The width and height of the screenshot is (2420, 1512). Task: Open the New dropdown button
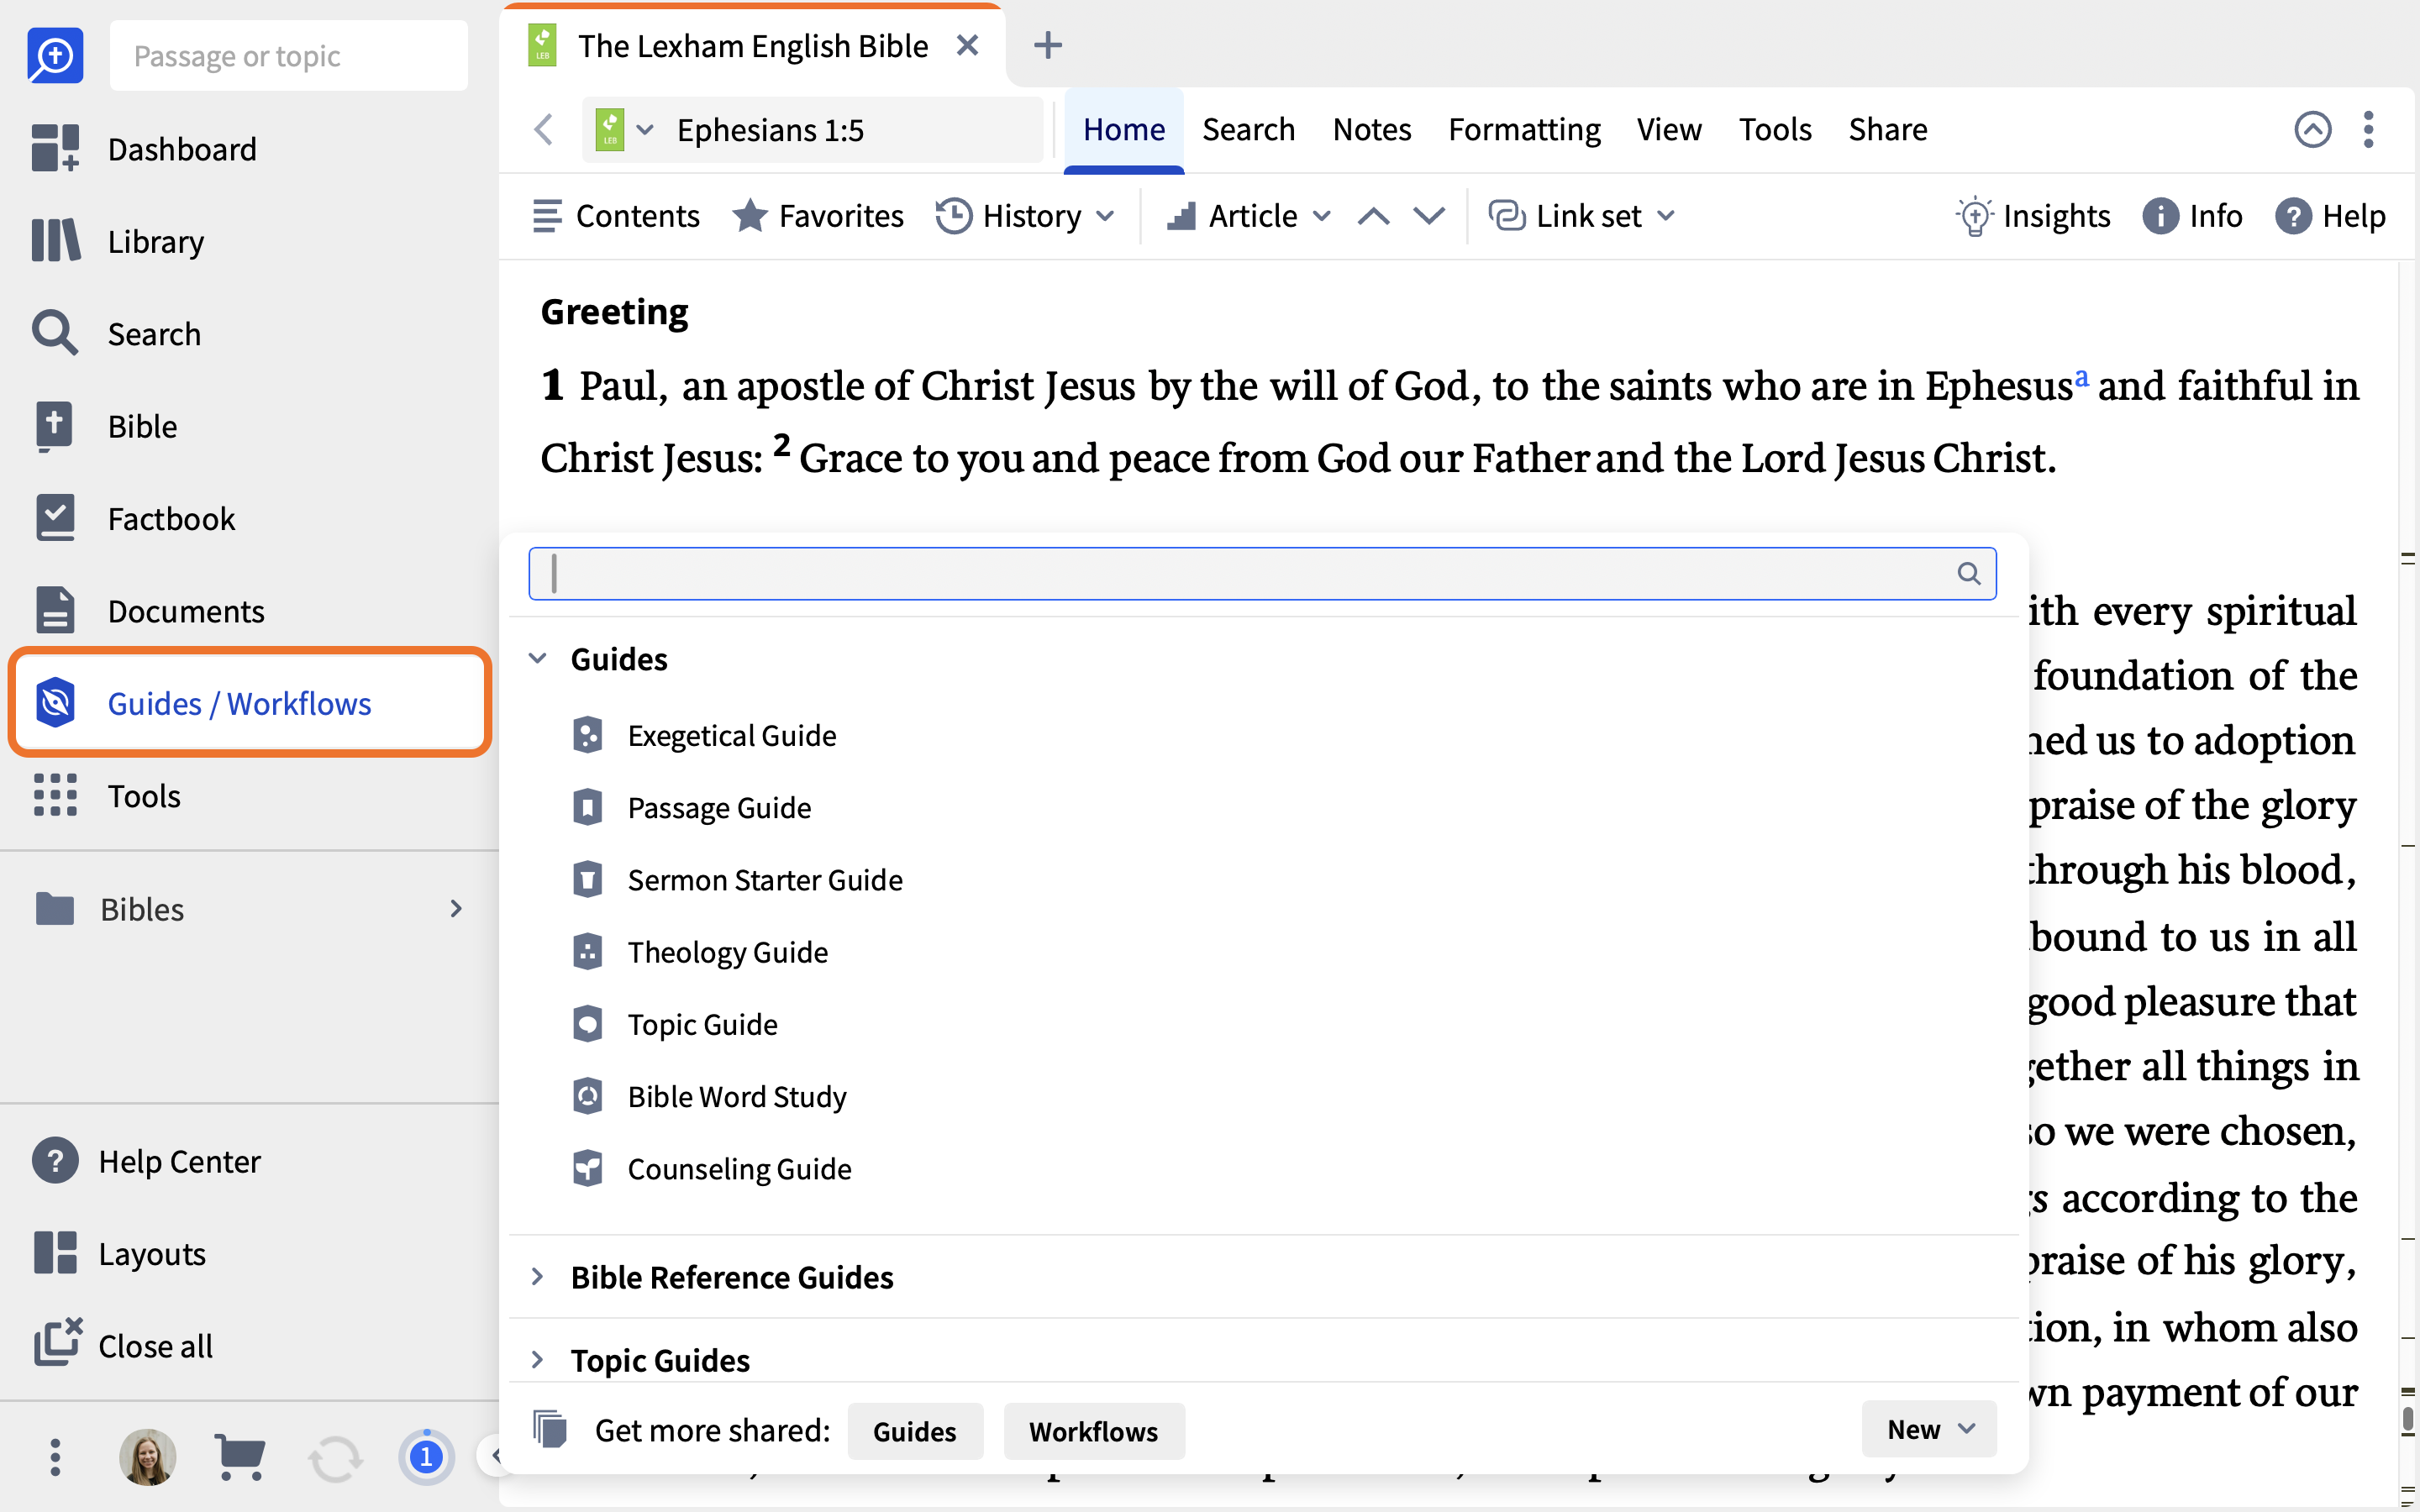click(1929, 1429)
